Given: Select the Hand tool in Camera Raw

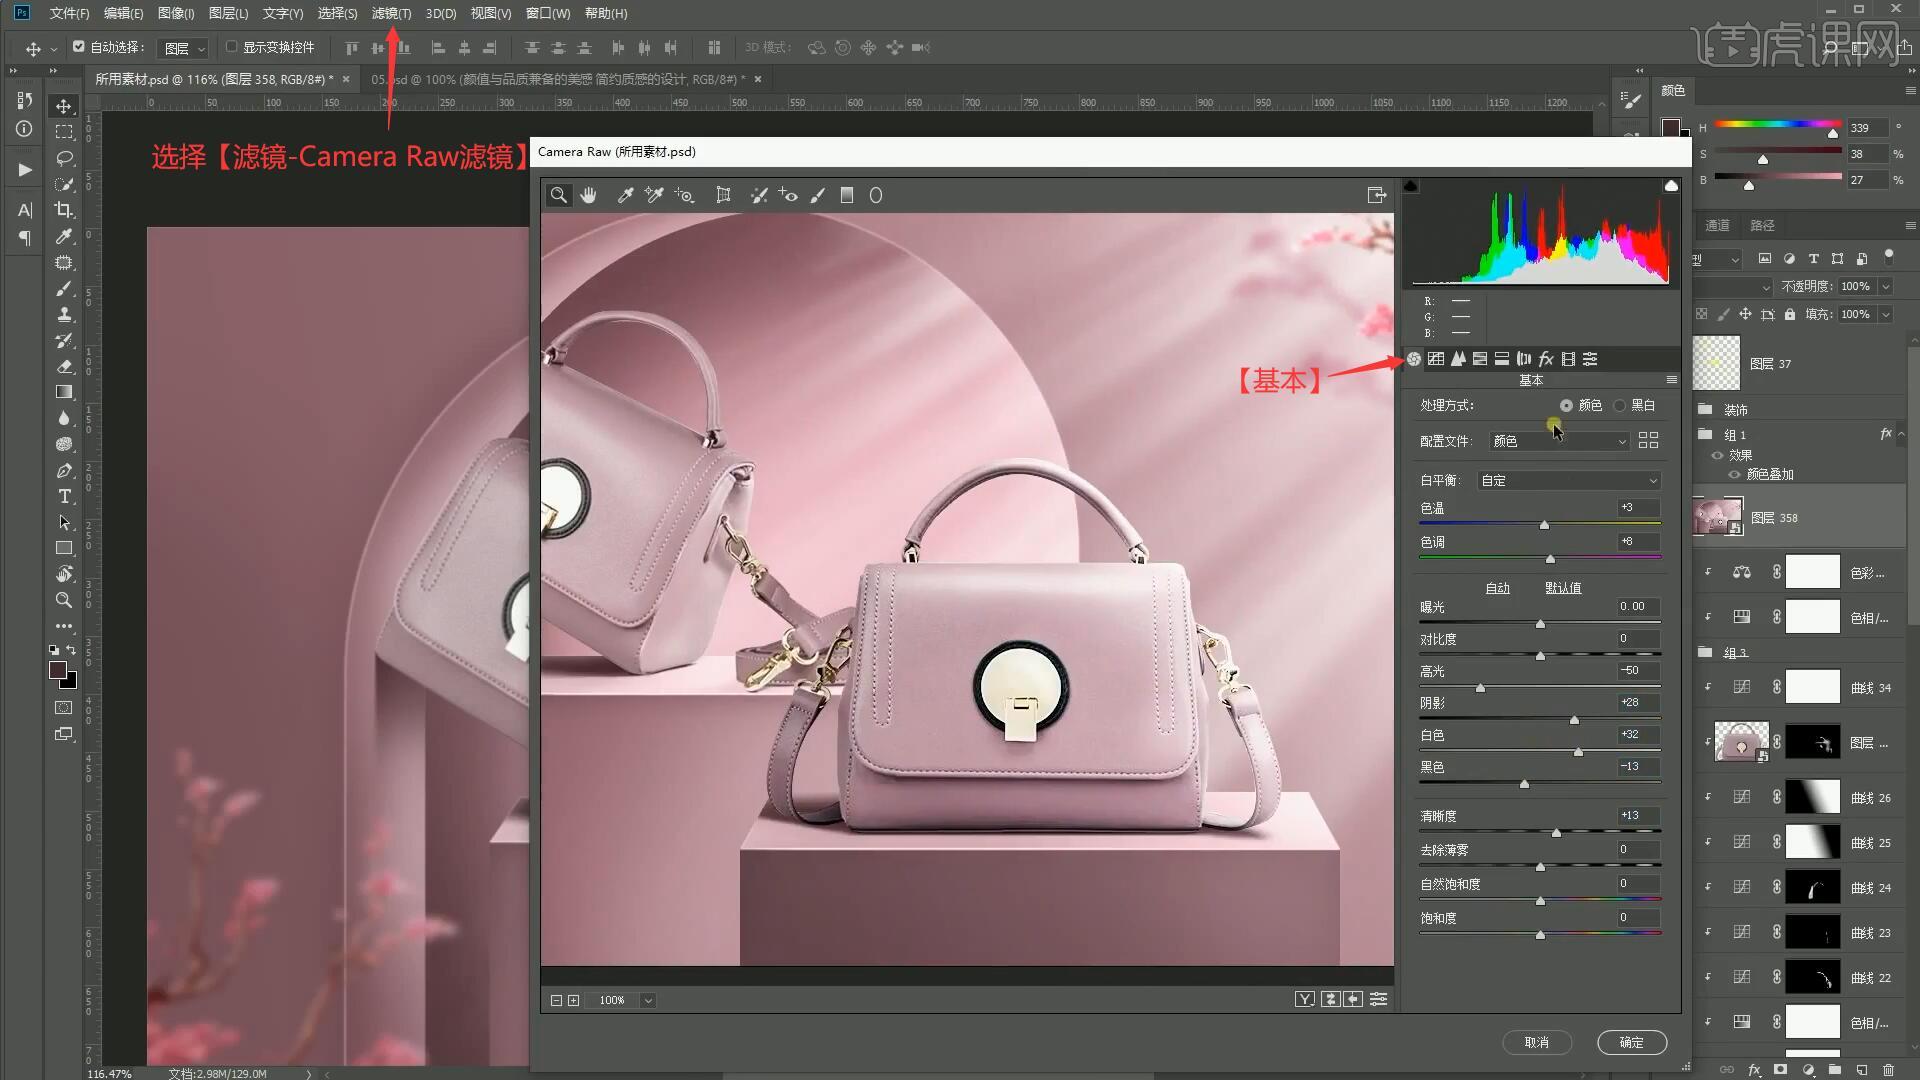Looking at the screenshot, I should coord(589,196).
